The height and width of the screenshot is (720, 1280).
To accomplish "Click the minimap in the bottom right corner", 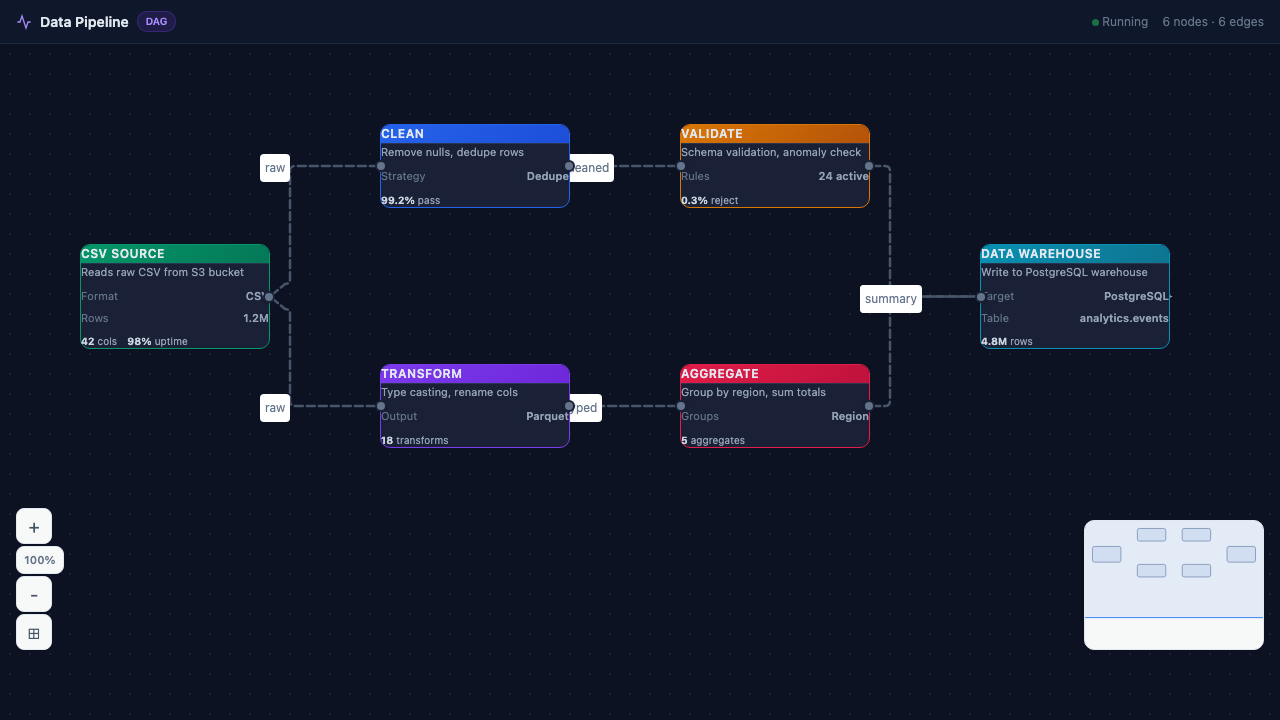I will tap(1173, 584).
